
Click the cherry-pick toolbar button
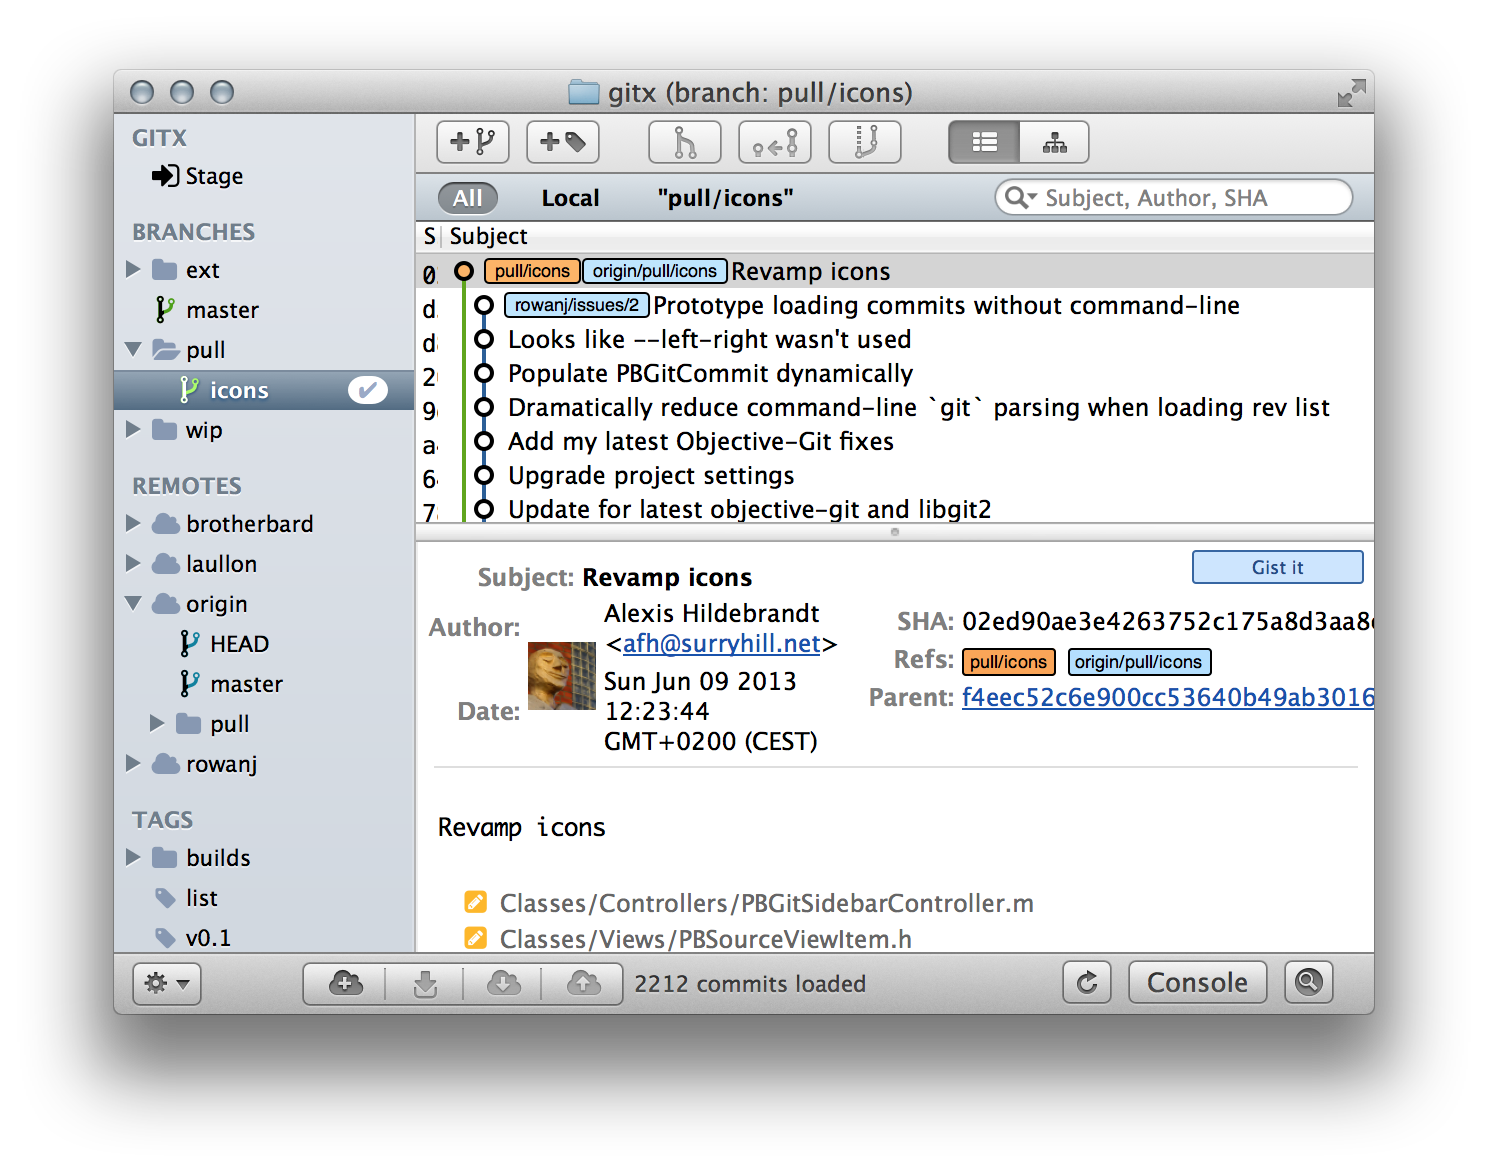click(775, 142)
